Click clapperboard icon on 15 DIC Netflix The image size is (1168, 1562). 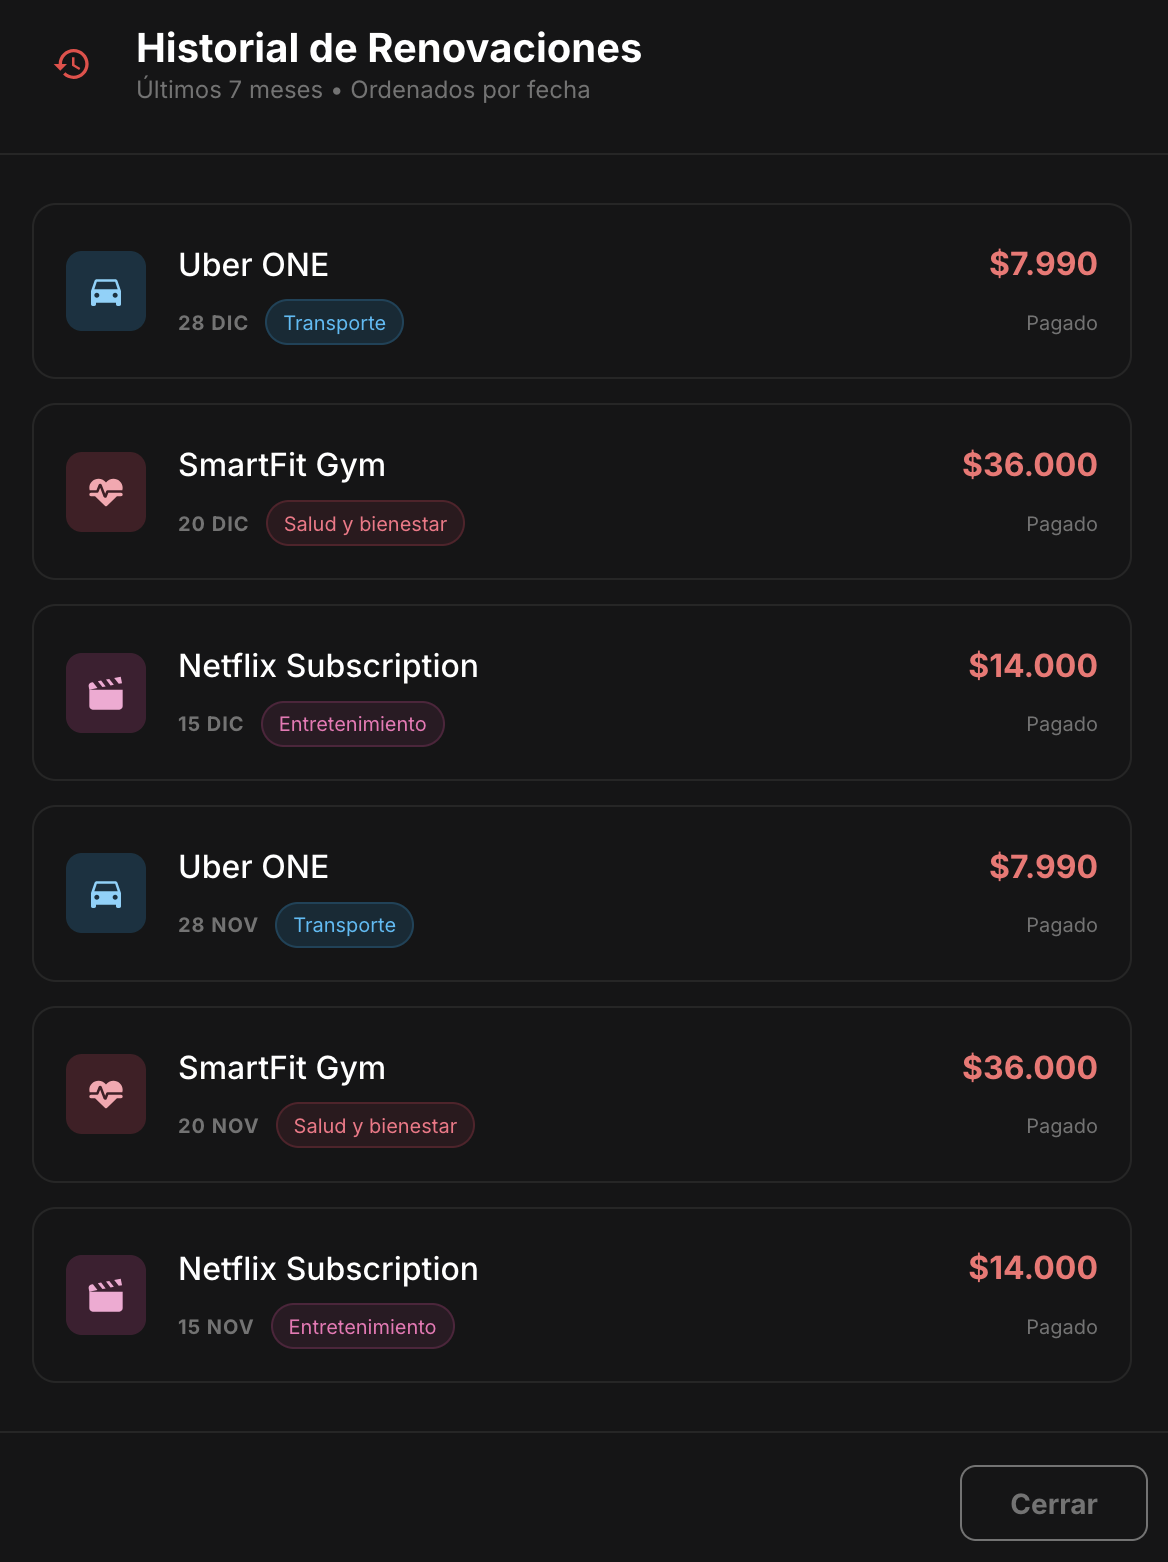(x=106, y=693)
